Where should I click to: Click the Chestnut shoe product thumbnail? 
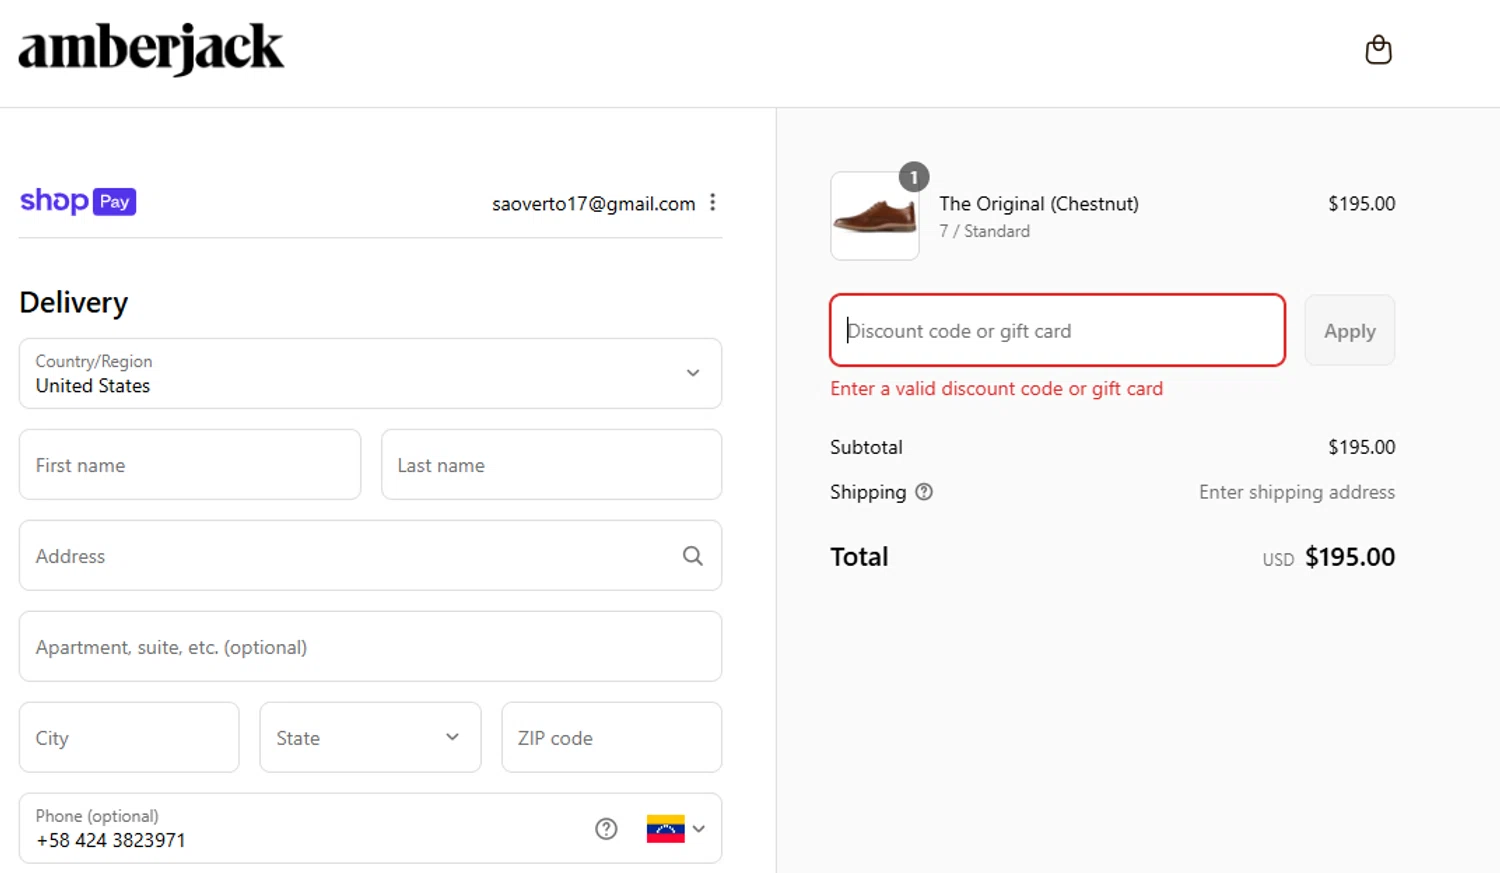click(x=875, y=216)
